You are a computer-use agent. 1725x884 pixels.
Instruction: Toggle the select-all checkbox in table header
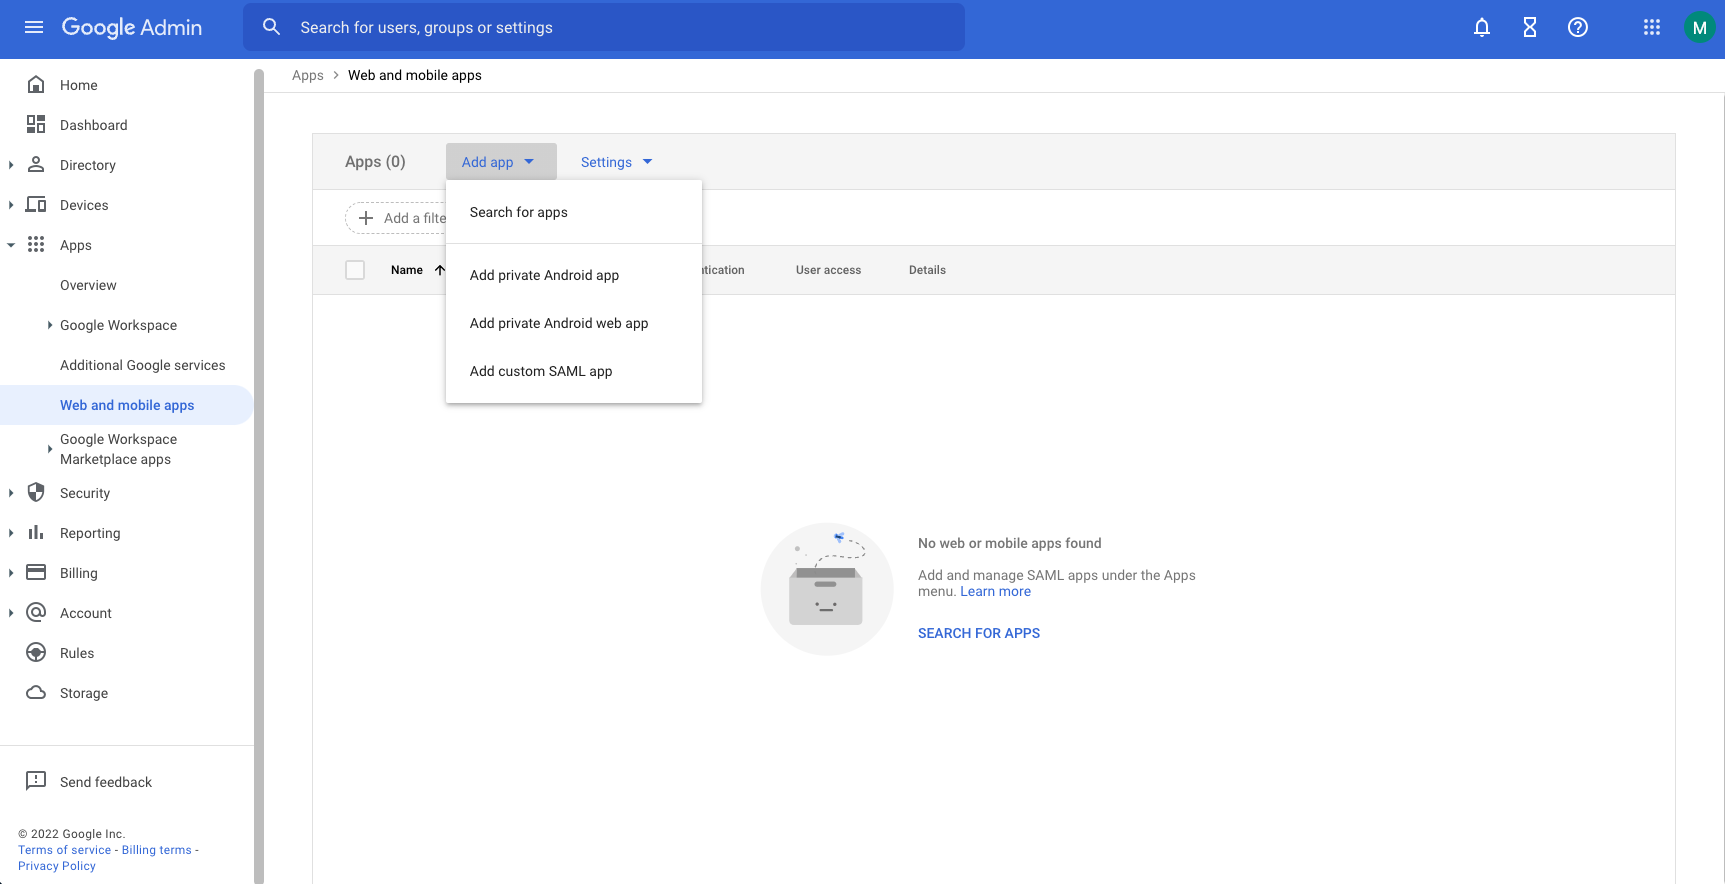coord(355,270)
